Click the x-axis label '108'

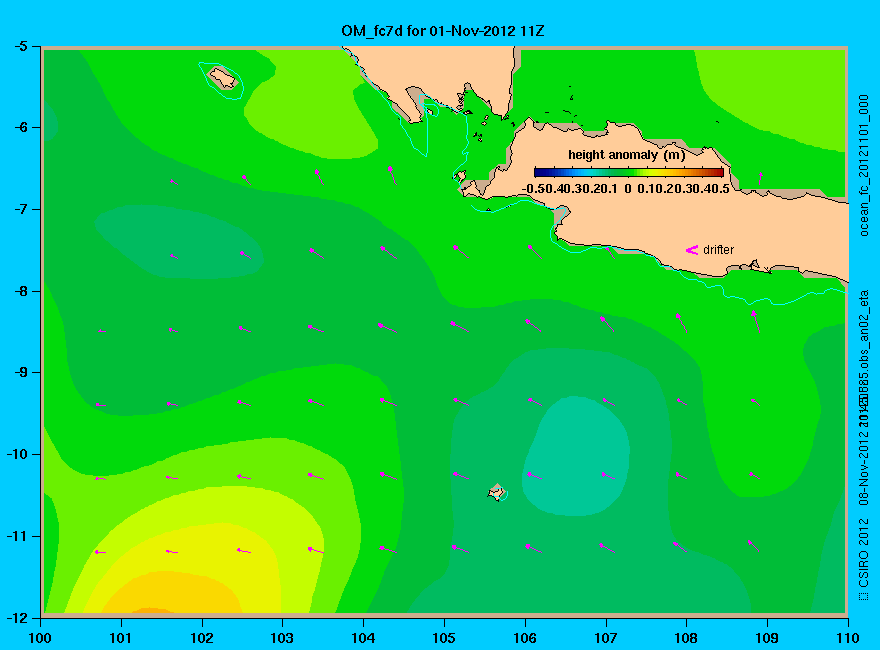point(686,638)
